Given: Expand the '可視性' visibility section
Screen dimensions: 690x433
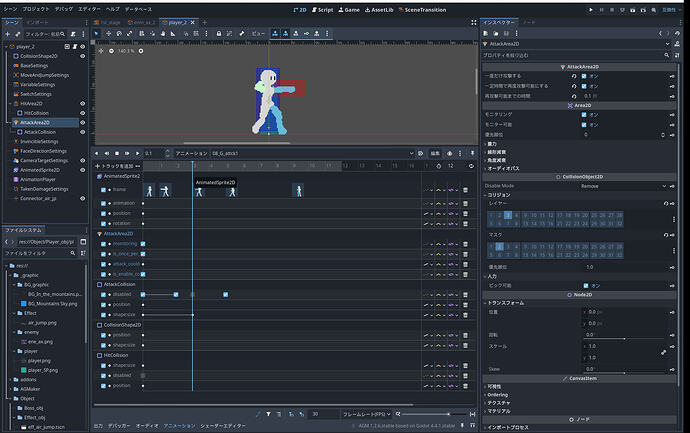Looking at the screenshot, I should click(x=493, y=387).
